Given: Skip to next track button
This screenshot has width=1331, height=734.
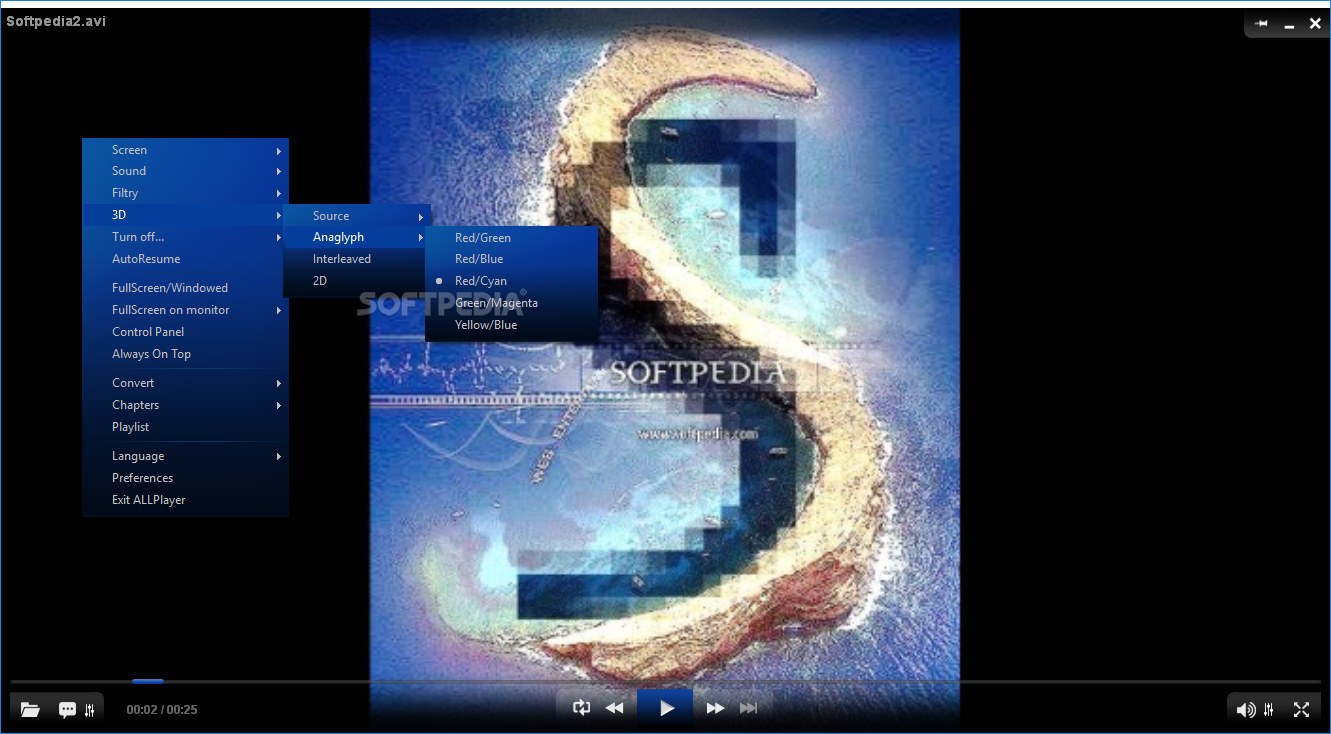Looking at the screenshot, I should click(x=748, y=708).
